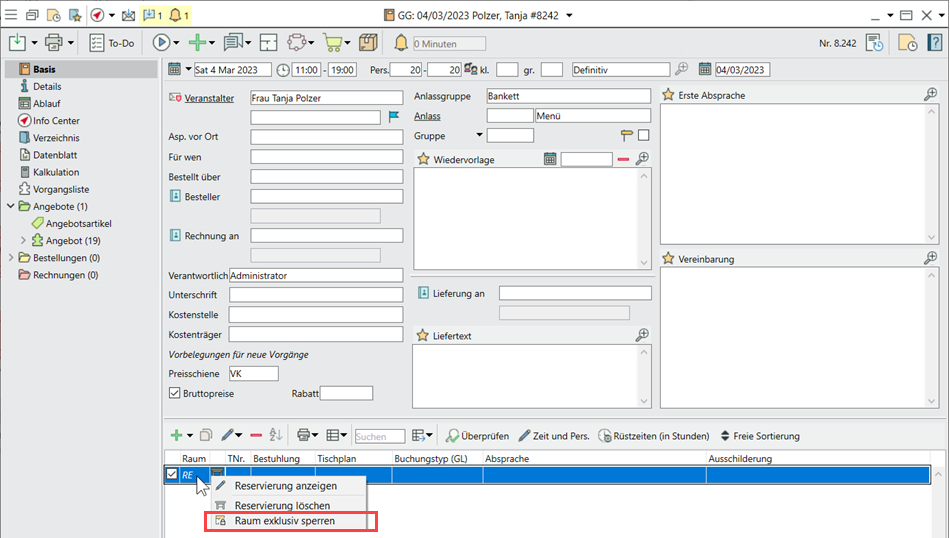Click the bell reminder icon in toolbar
Viewport: 950px width, 538px height.
click(401, 43)
